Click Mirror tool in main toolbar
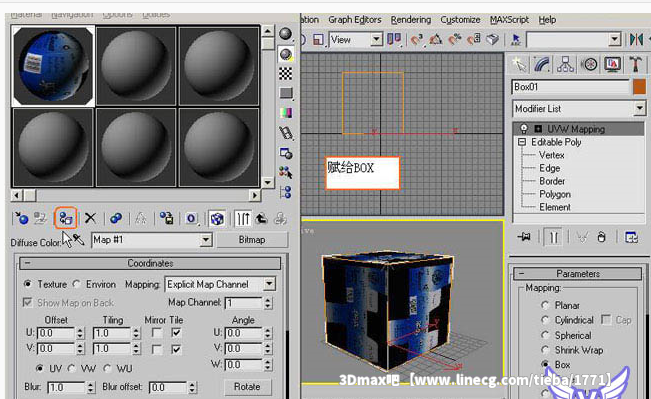 pyautogui.click(x=636, y=39)
